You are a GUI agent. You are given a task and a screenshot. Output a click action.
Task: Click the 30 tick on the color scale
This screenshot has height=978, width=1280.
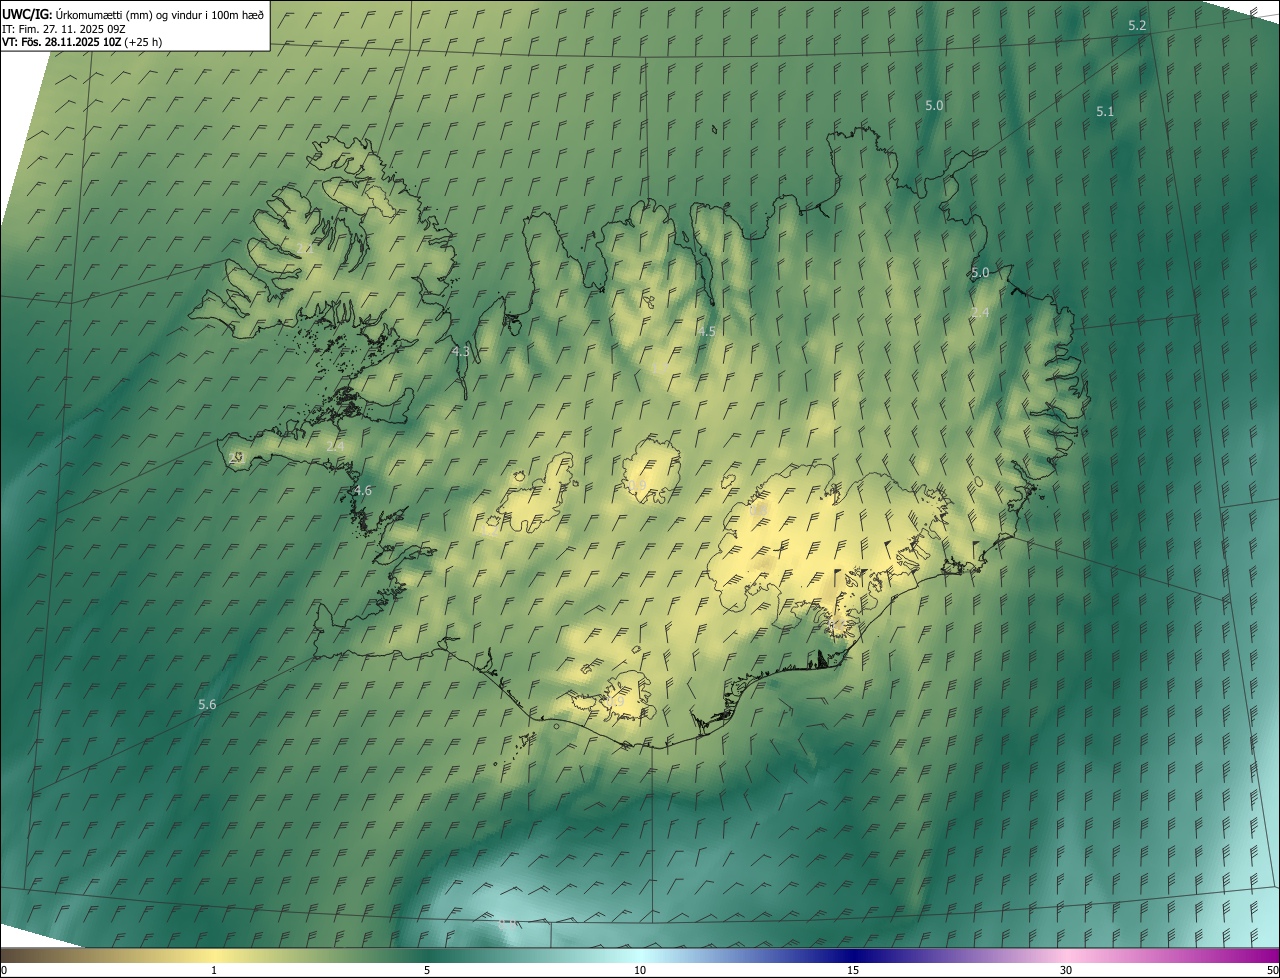(x=1066, y=970)
